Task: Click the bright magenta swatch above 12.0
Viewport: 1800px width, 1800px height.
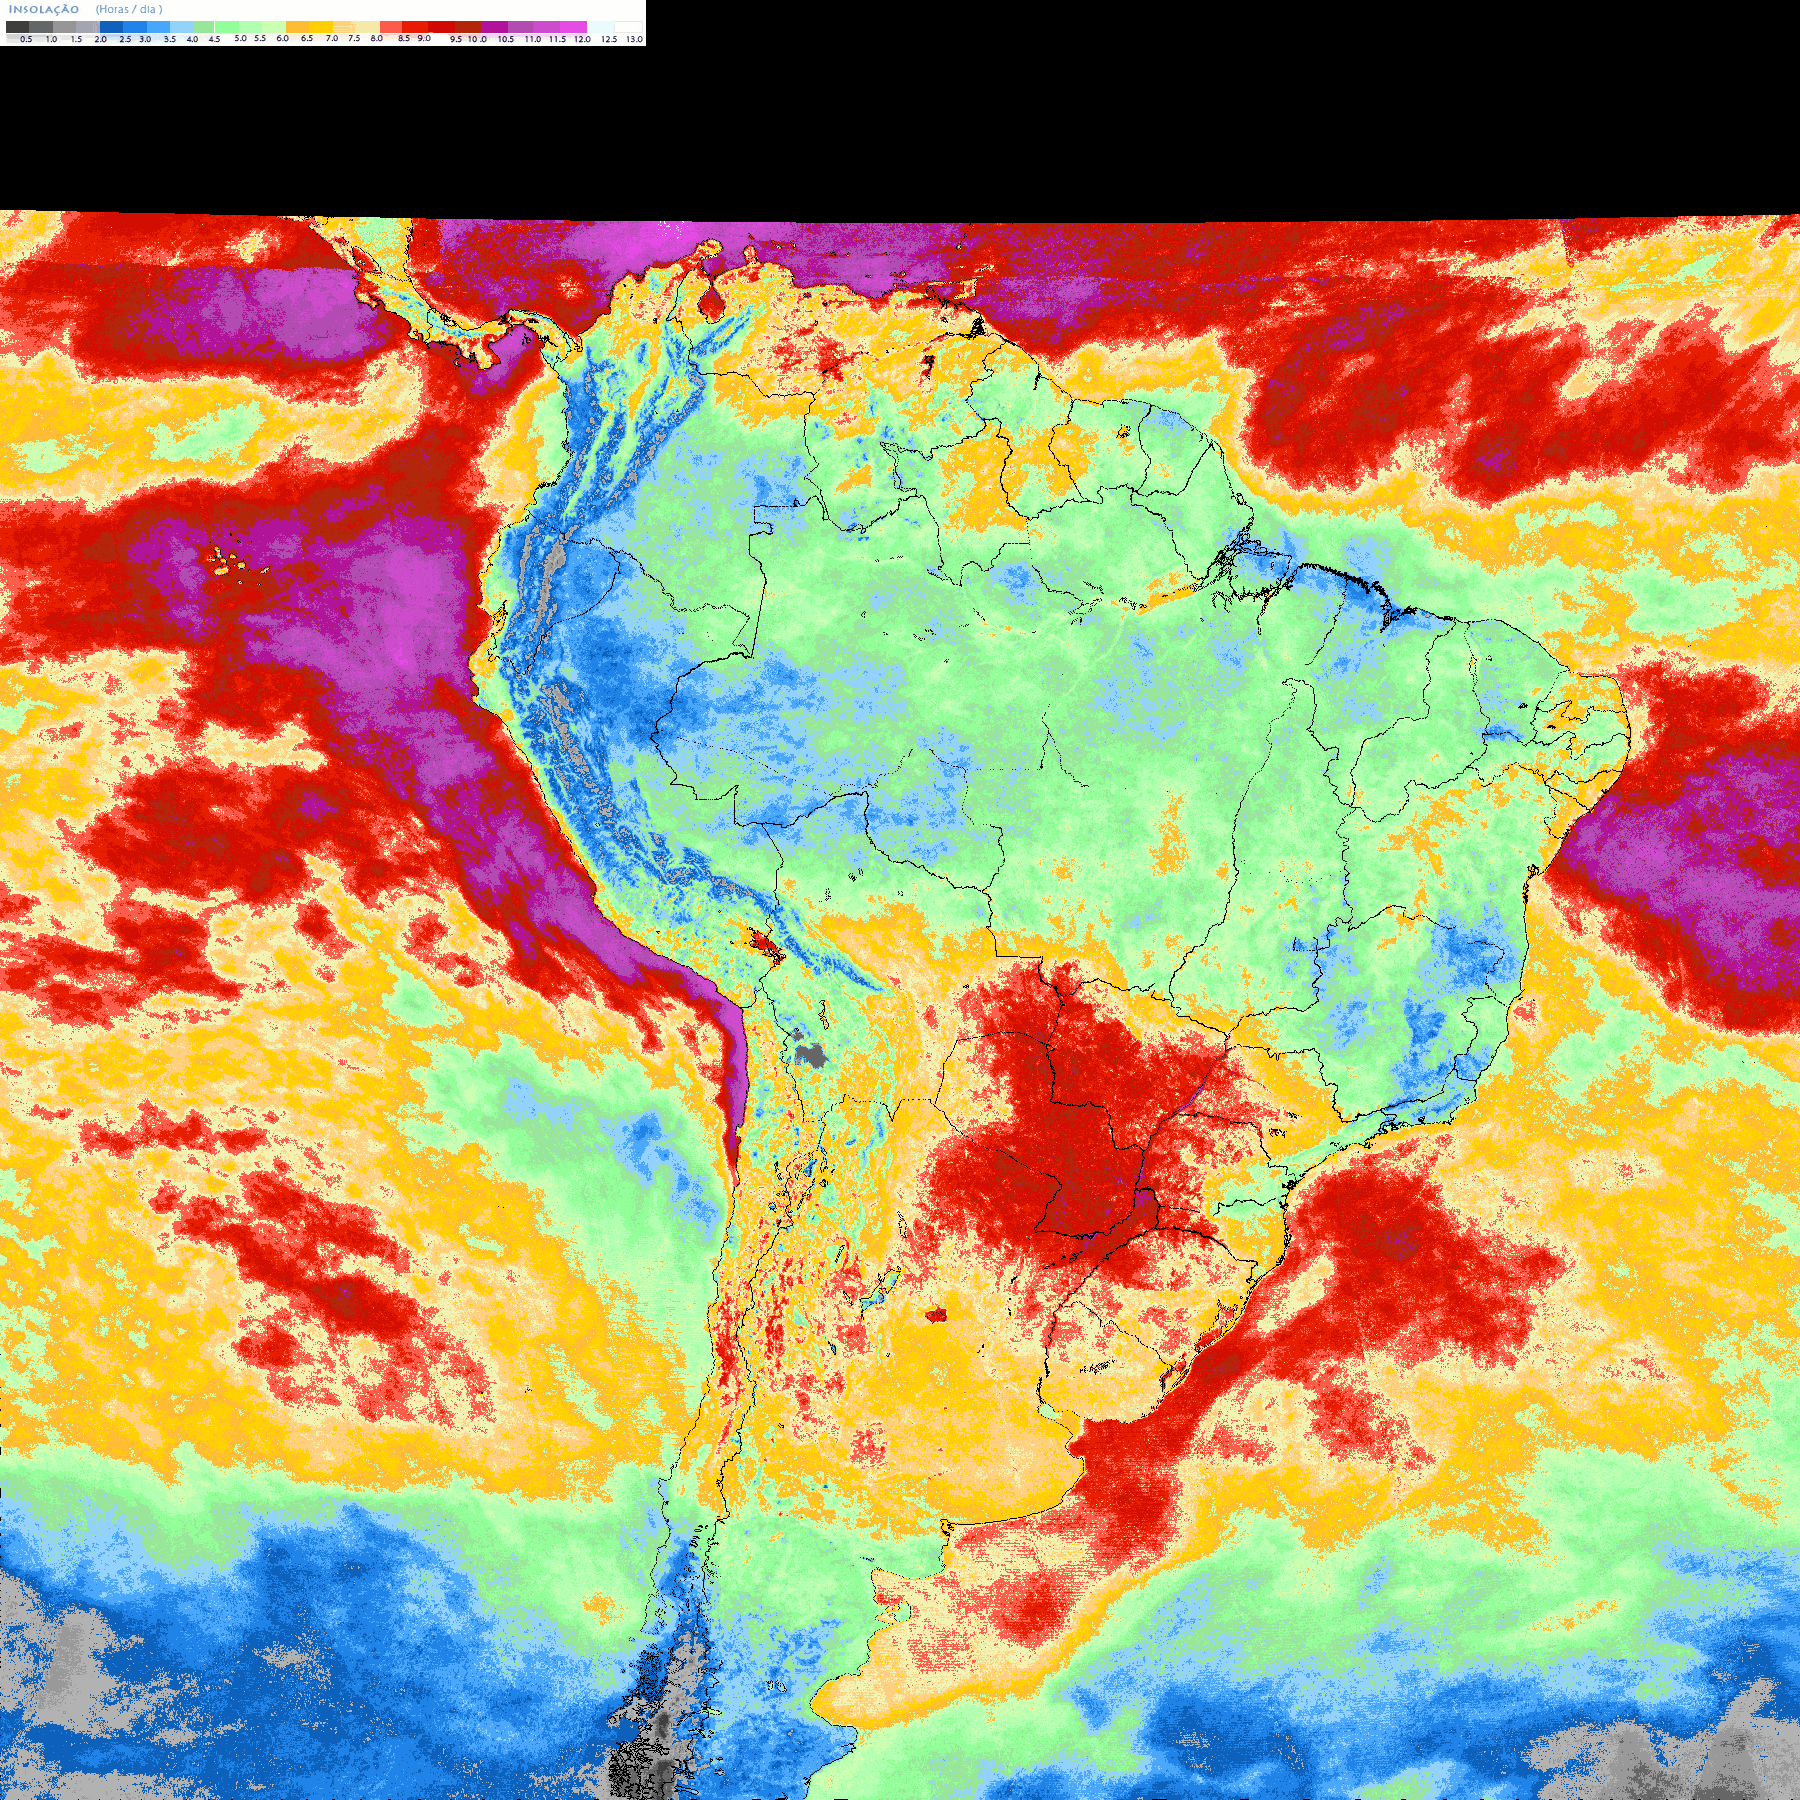Action: pyautogui.click(x=573, y=27)
